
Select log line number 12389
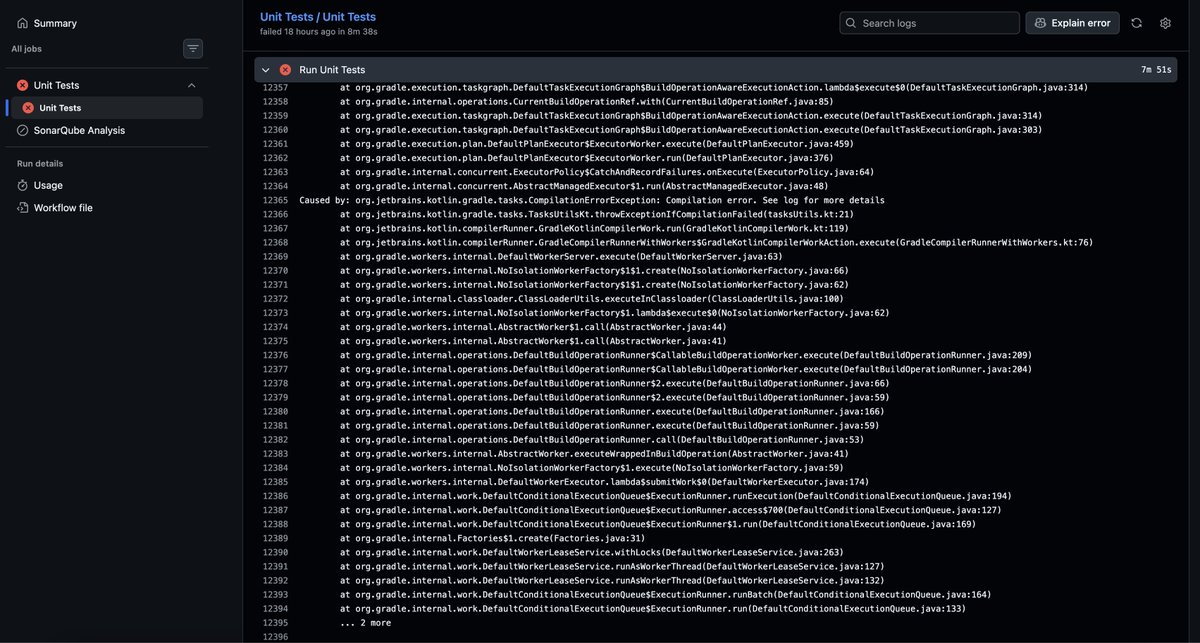click(275, 538)
